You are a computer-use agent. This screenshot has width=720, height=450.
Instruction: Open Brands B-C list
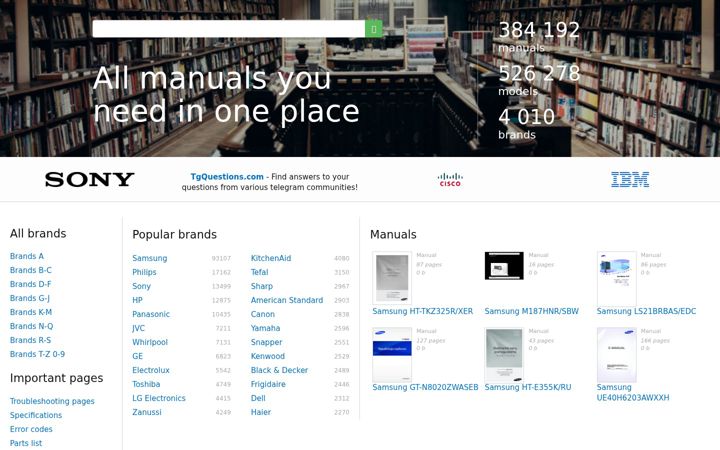pos(31,270)
